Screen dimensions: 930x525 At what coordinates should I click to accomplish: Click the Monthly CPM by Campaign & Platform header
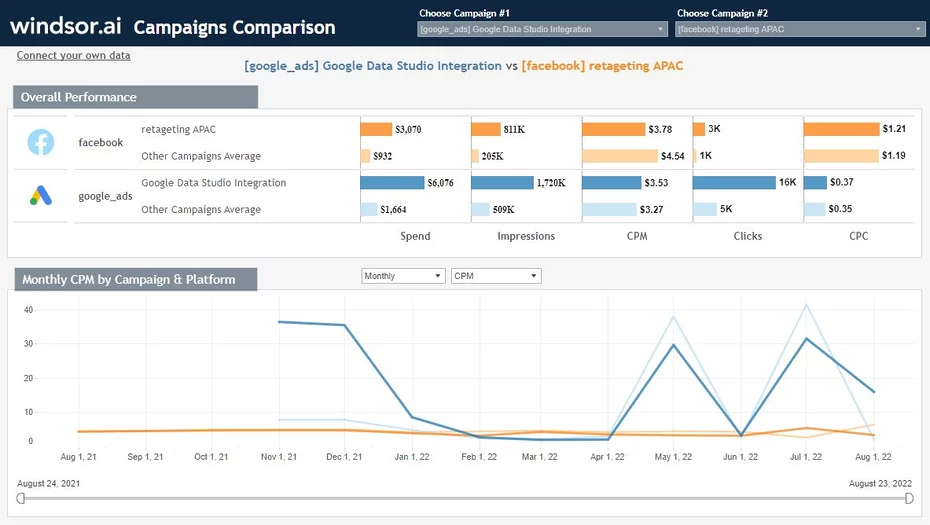pos(136,279)
